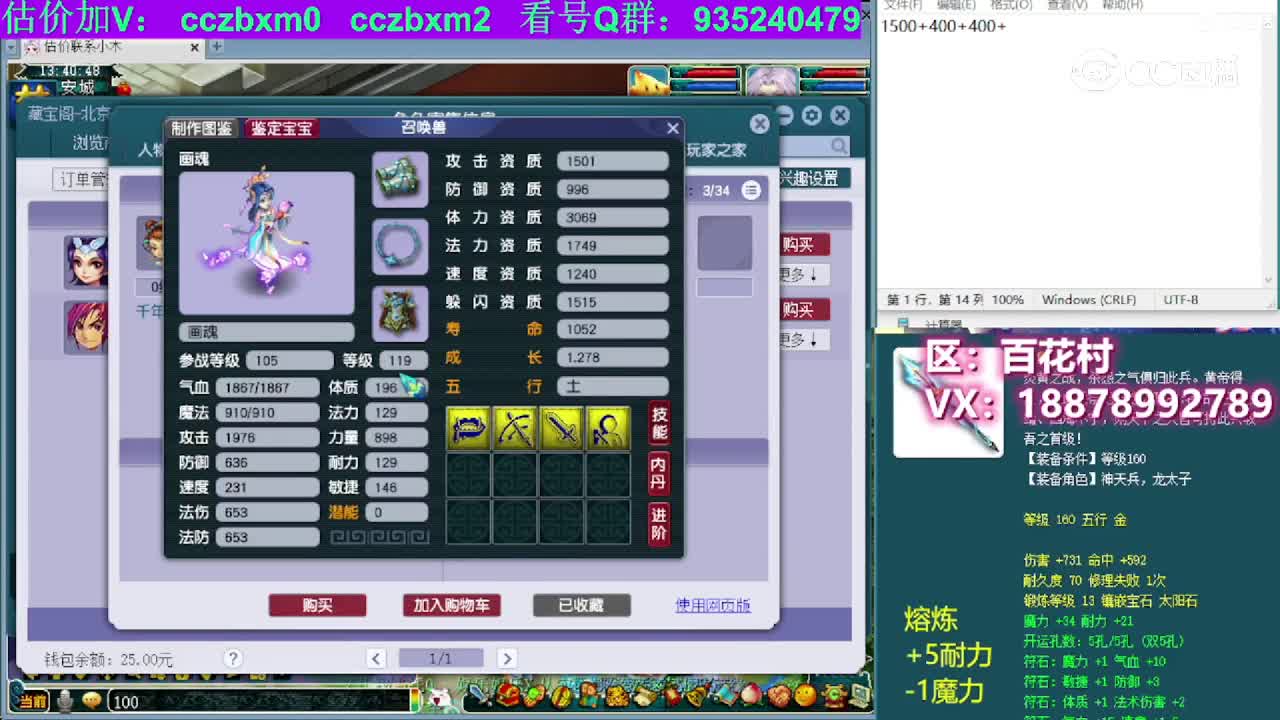Viewport: 1280px width, 720px height.
Task: Open the first equipment slot icon of the summon
Action: tap(400, 180)
